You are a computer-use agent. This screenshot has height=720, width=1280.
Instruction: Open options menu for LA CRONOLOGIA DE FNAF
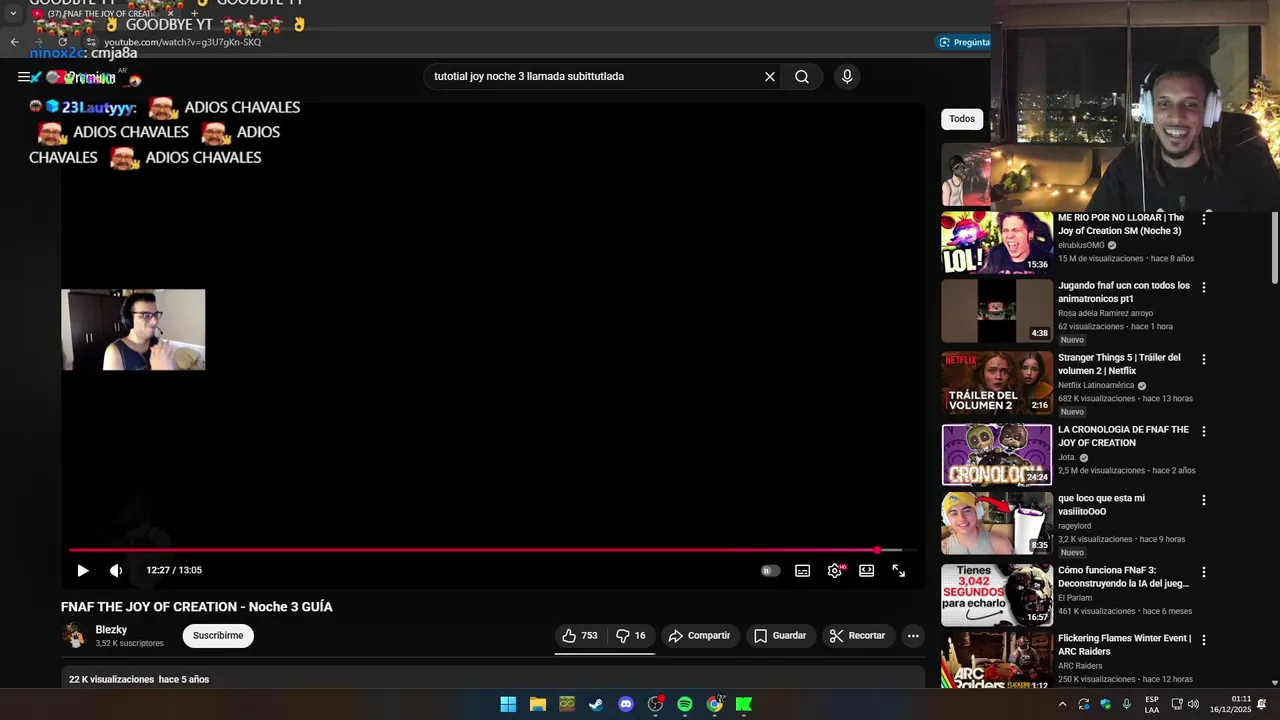(x=1204, y=431)
